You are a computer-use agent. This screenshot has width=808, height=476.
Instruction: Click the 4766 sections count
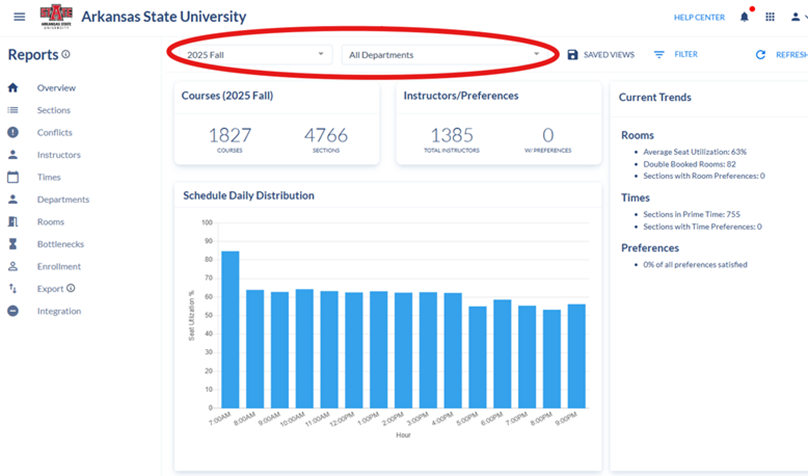pyautogui.click(x=326, y=135)
